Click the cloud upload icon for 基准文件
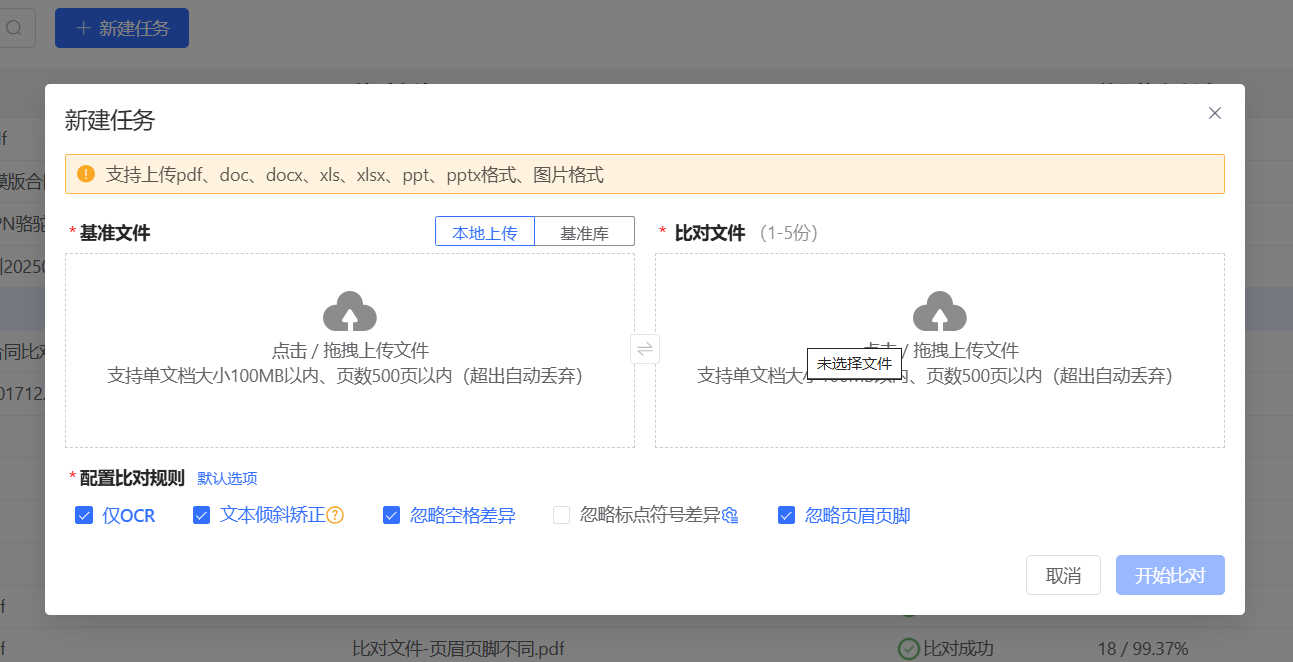1293x662 pixels. [x=349, y=312]
